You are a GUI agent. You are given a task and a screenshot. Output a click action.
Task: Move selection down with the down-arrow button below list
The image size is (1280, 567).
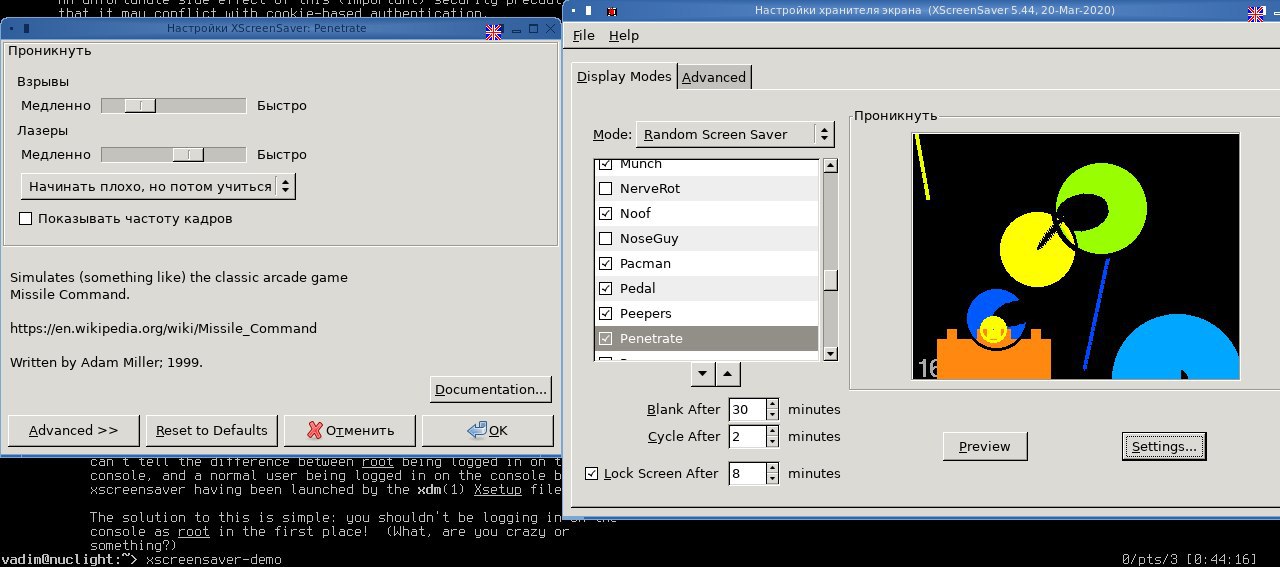click(x=703, y=374)
